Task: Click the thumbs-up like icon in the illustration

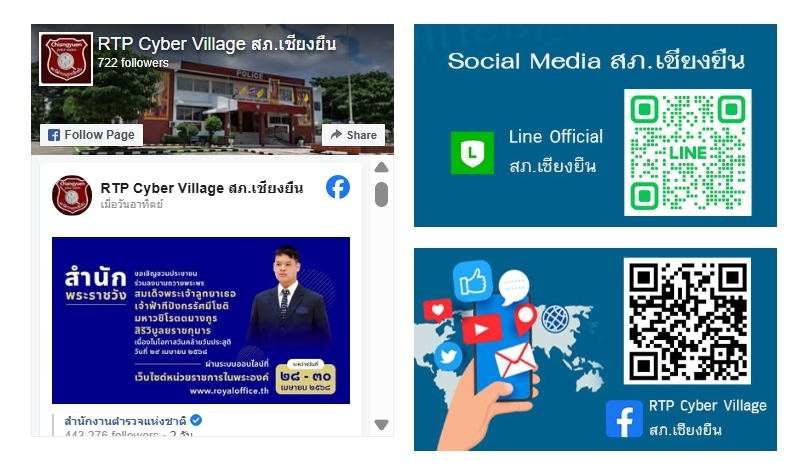Action: click(x=473, y=281)
